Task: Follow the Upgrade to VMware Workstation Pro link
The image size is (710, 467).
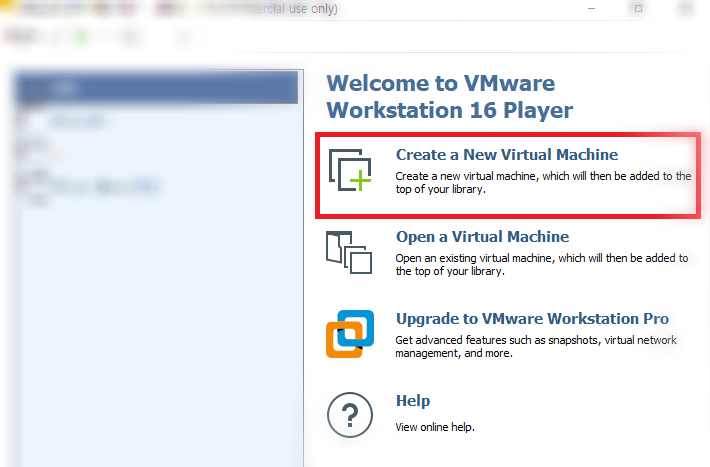Action: 532,319
